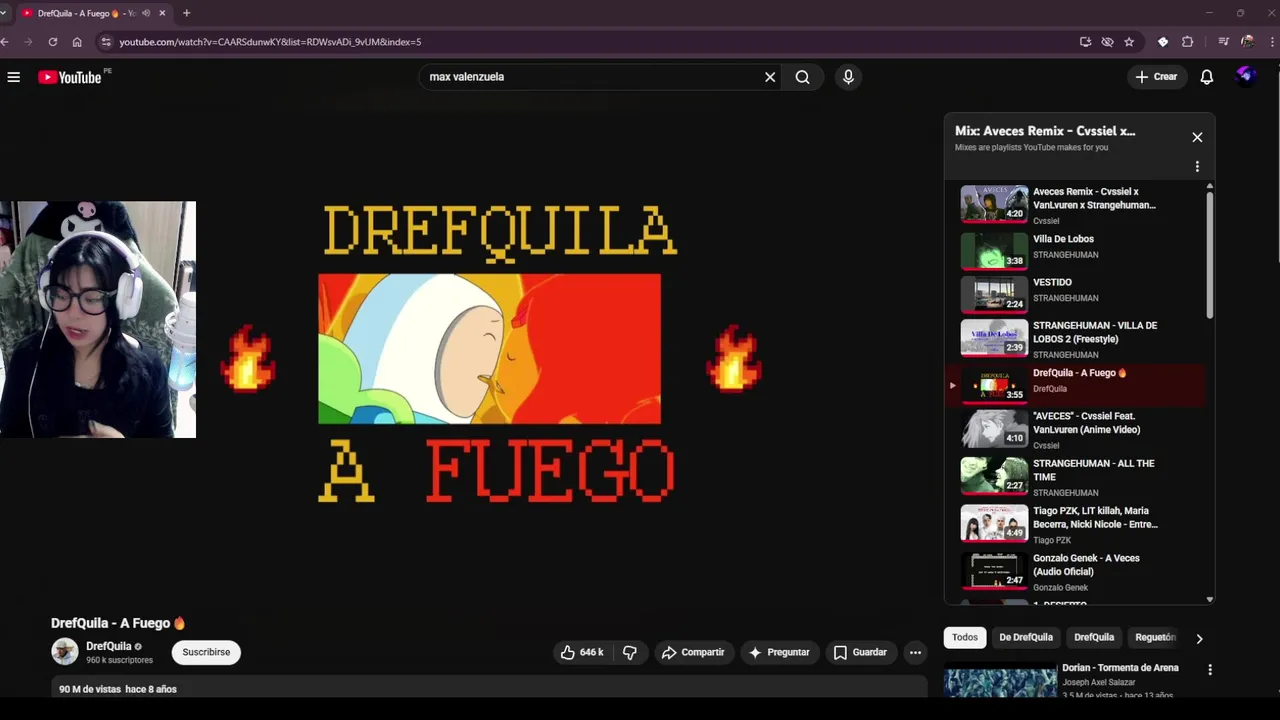The image size is (1280, 720).
Task: Select the Reguetón filter chip
Action: pos(1155,637)
